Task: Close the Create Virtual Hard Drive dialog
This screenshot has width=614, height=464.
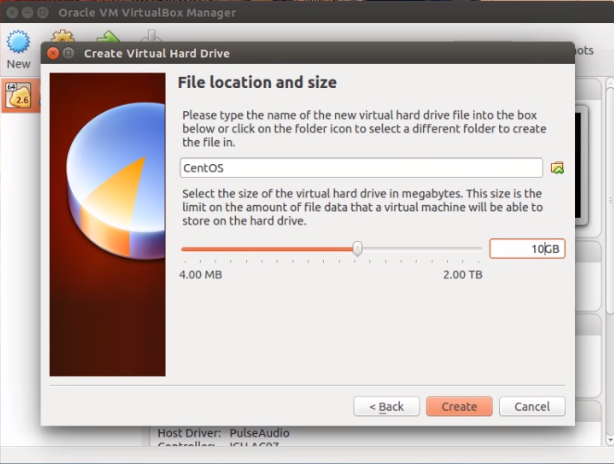Action: tap(53, 53)
